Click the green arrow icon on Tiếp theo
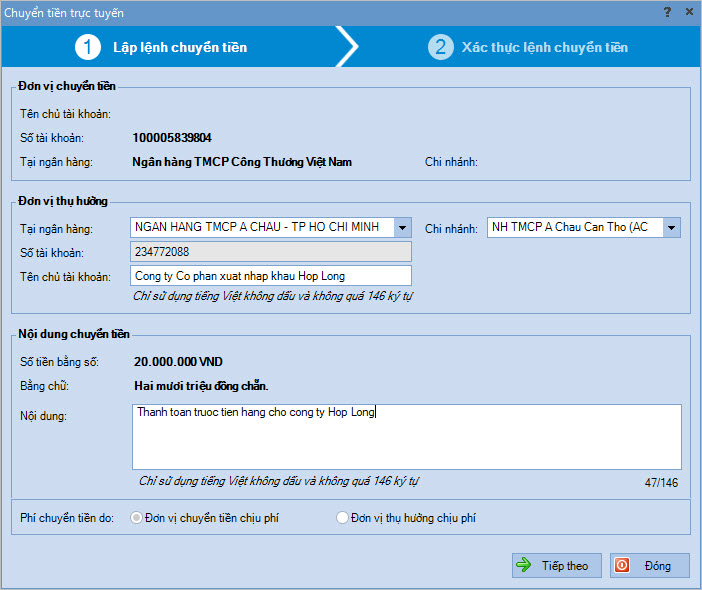Viewport: 702px width, 590px height. pos(524,565)
